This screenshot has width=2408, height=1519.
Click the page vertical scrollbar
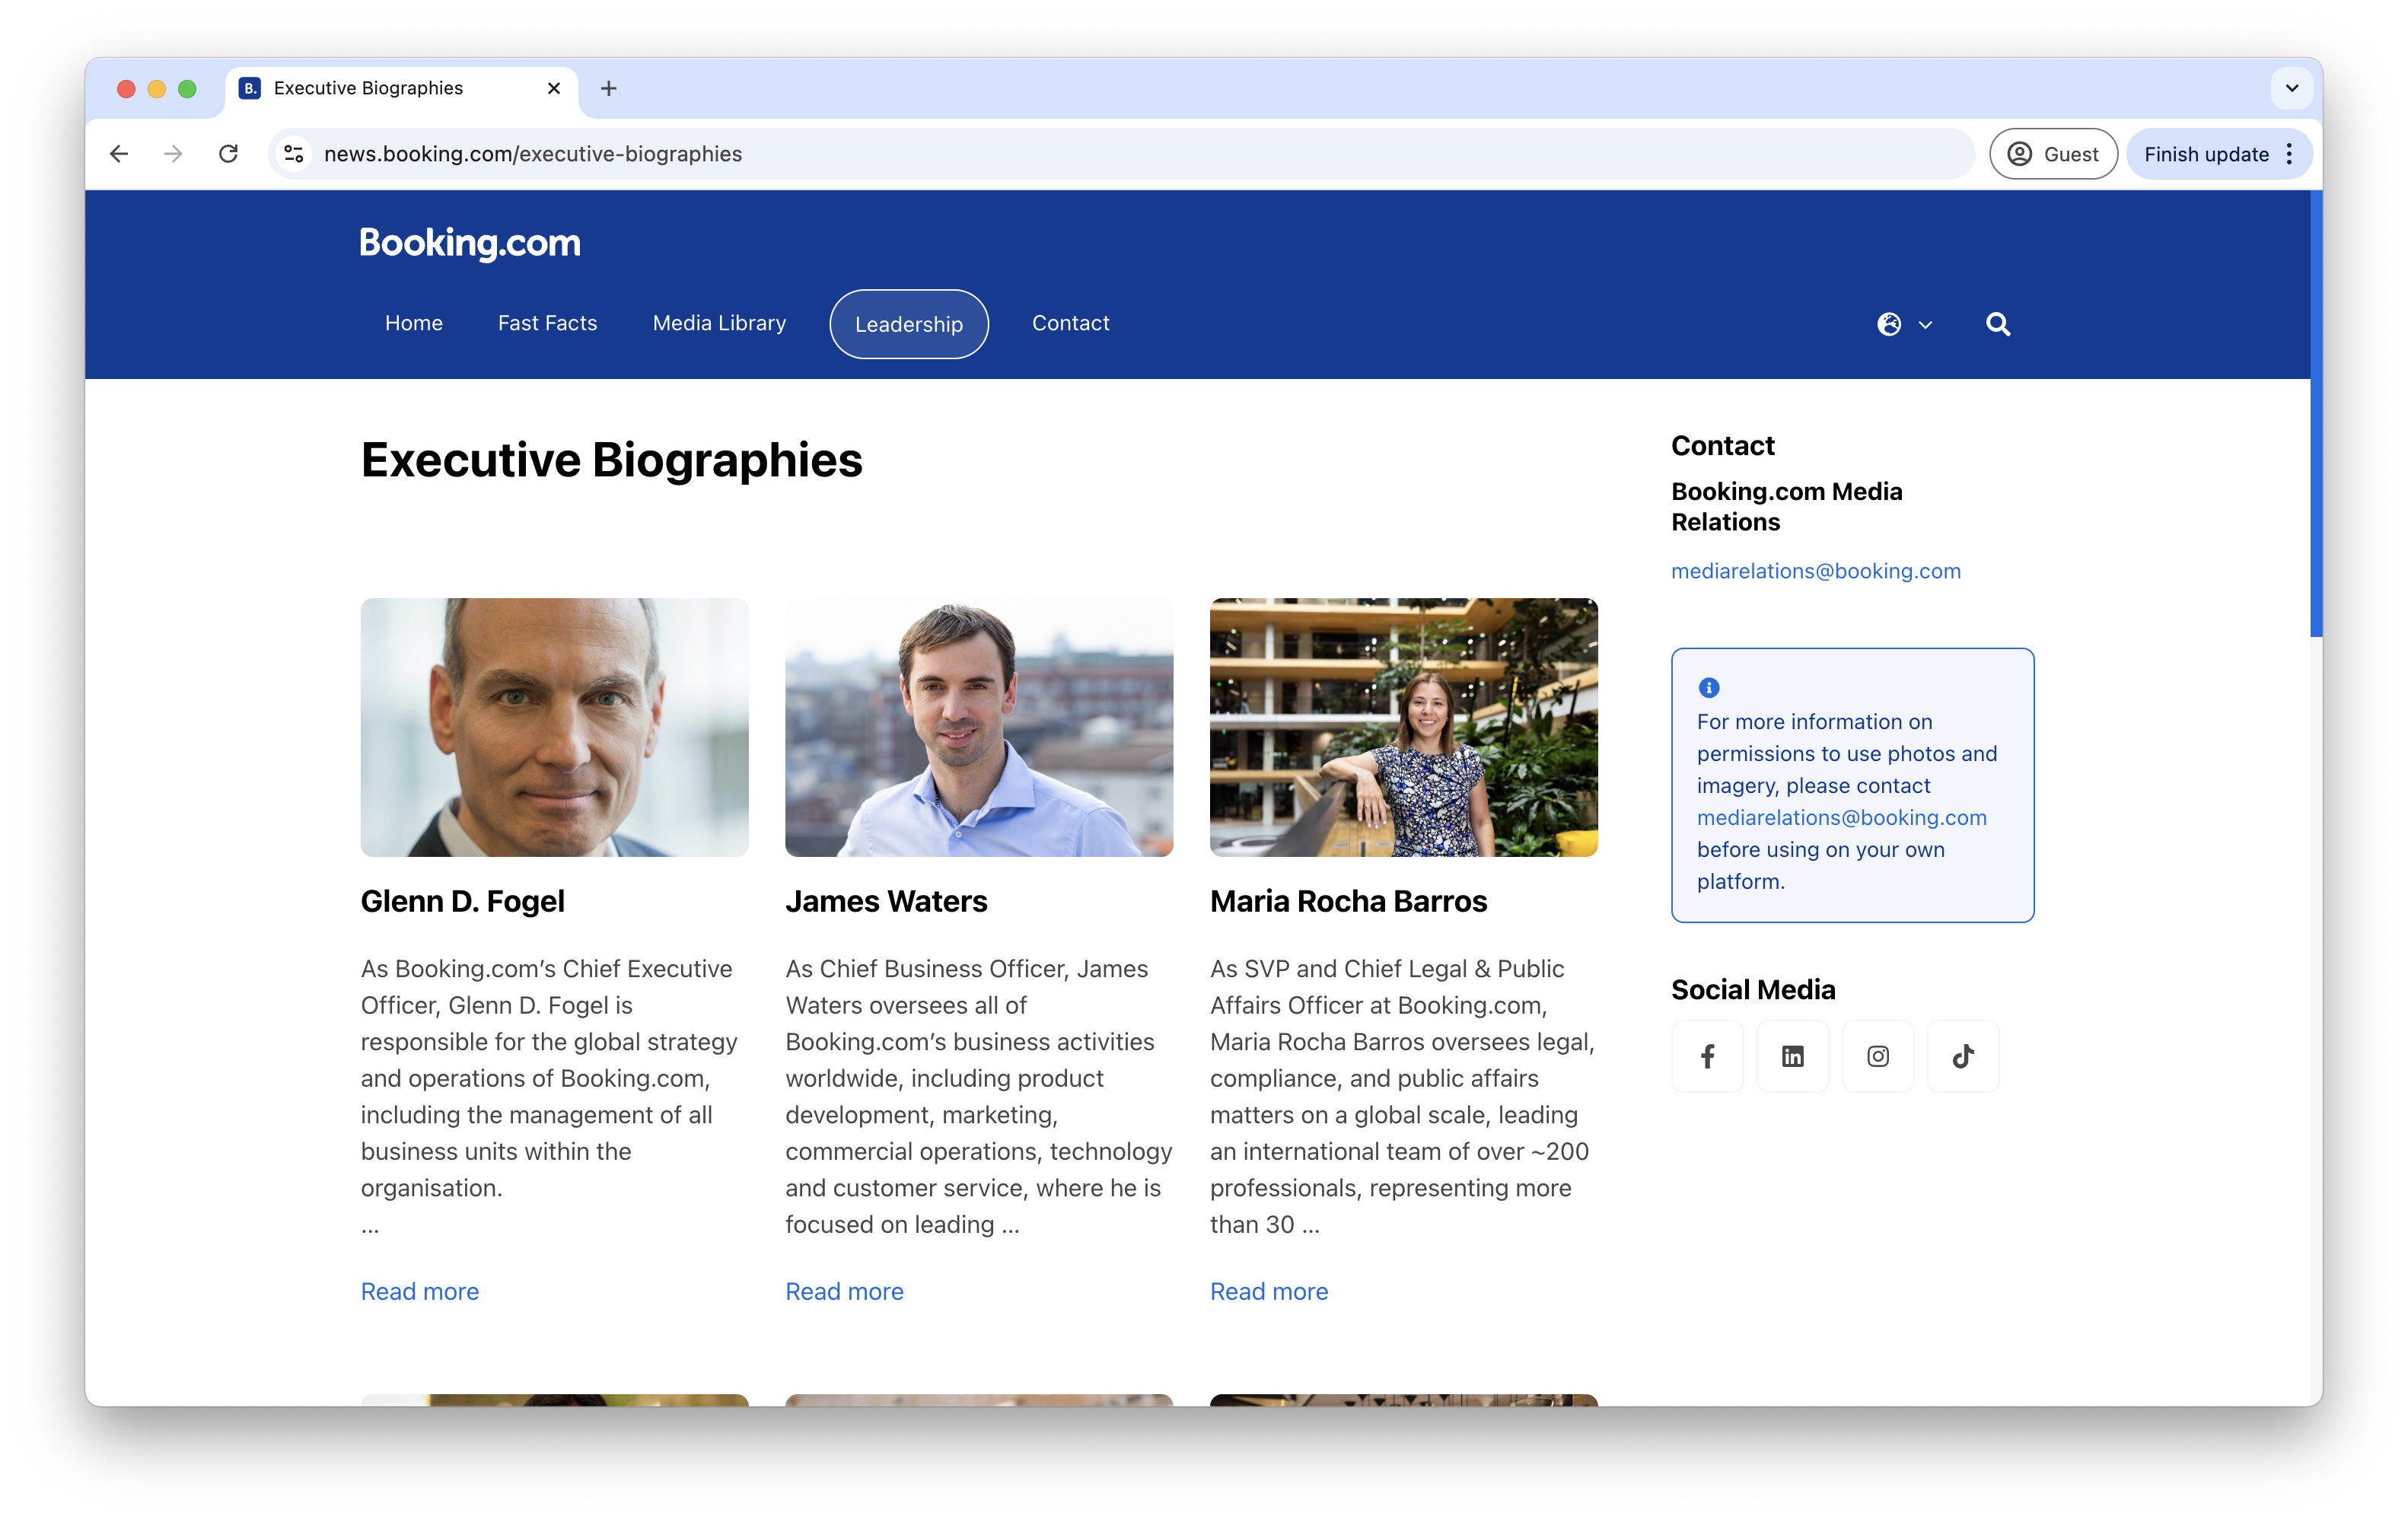click(x=2315, y=413)
